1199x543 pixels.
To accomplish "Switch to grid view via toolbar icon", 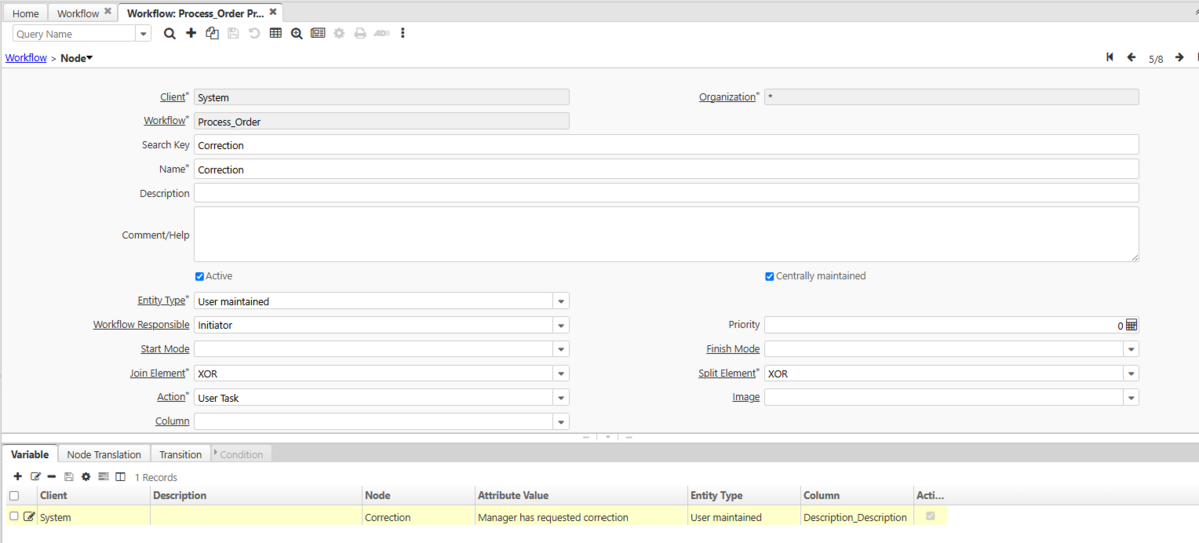I will (x=276, y=33).
